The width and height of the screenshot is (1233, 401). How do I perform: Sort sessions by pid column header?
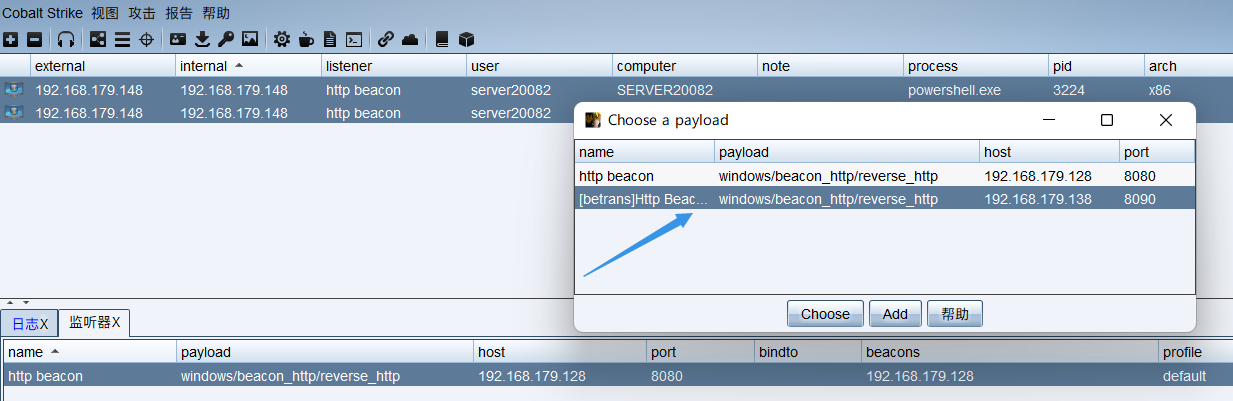[1097, 66]
